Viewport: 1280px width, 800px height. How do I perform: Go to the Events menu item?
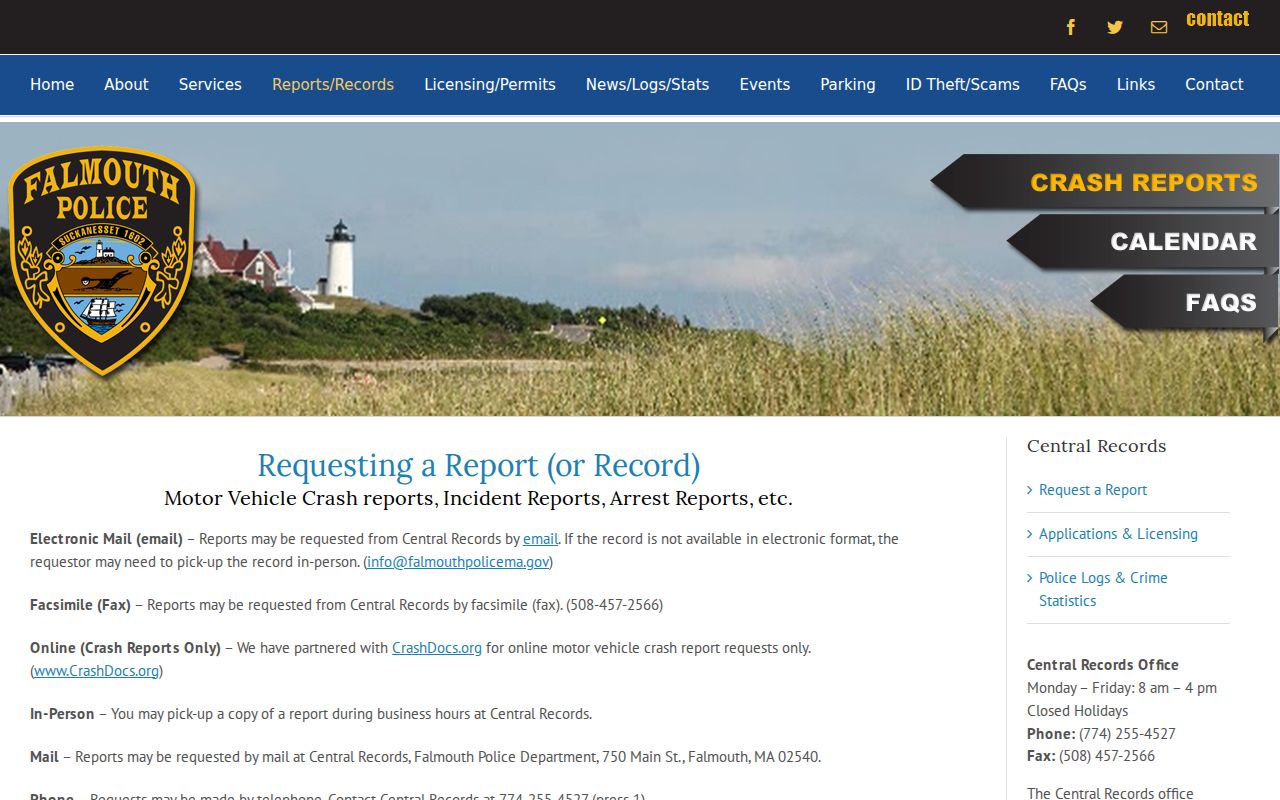click(x=765, y=85)
